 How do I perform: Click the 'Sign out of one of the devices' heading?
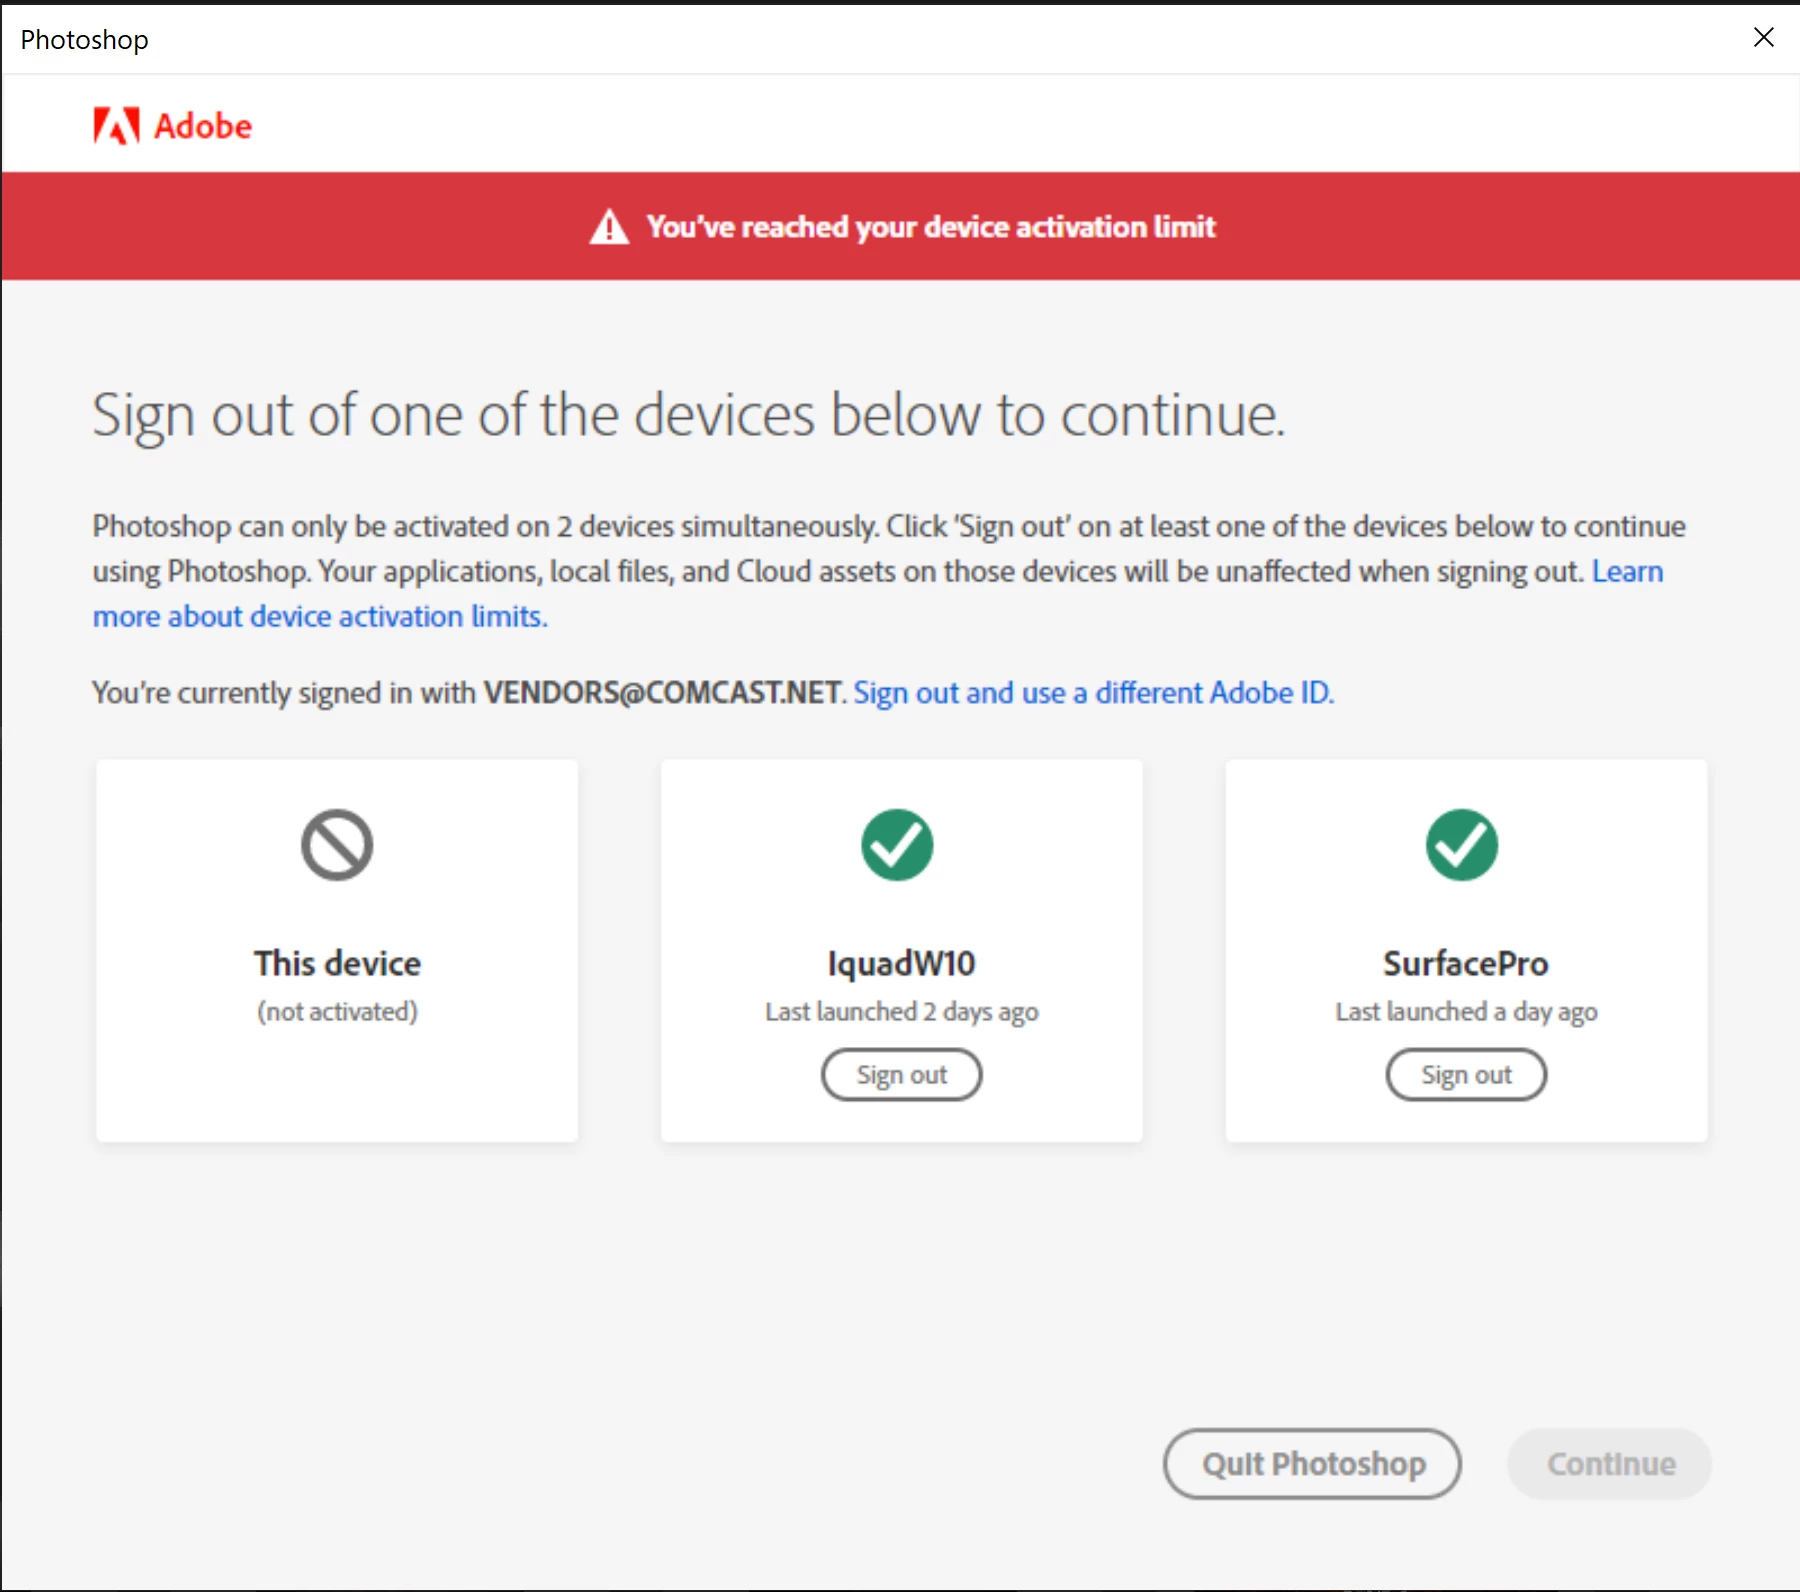pos(689,416)
